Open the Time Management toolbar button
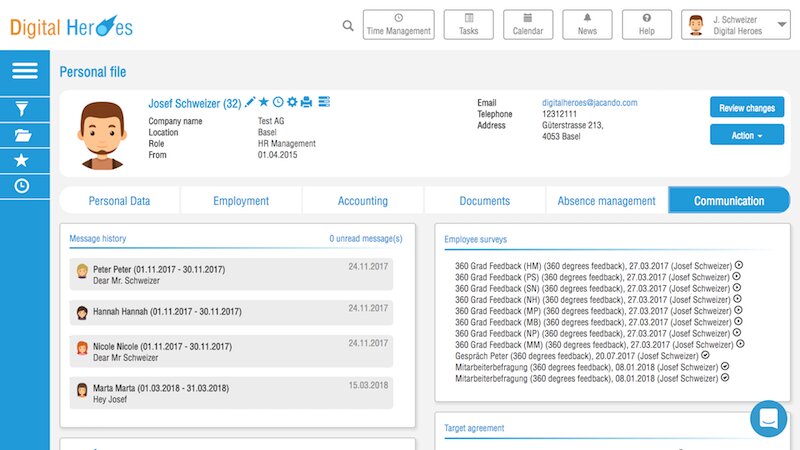The image size is (800, 450). click(x=398, y=25)
